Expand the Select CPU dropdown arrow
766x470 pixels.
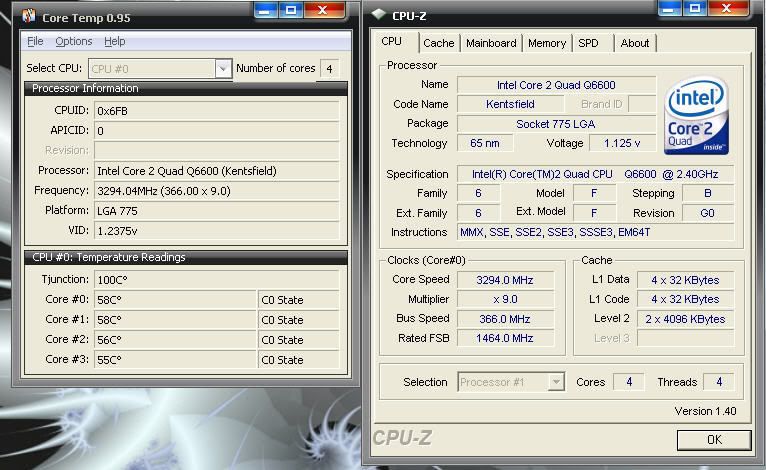(x=223, y=68)
